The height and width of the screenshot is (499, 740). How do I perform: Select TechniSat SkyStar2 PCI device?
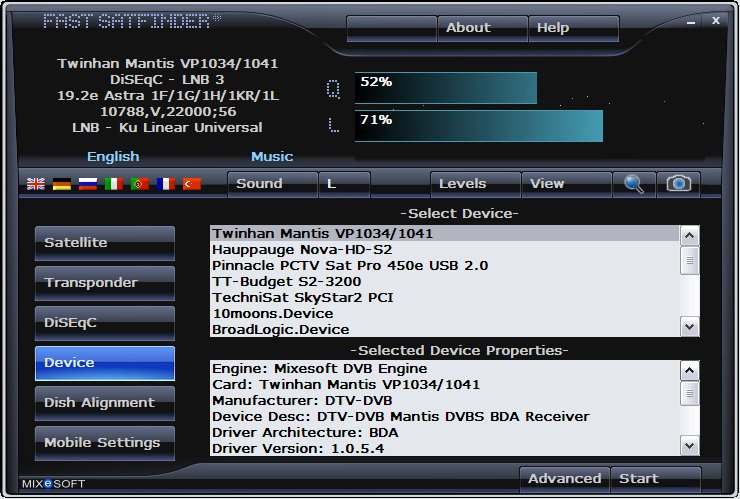[x=445, y=298]
